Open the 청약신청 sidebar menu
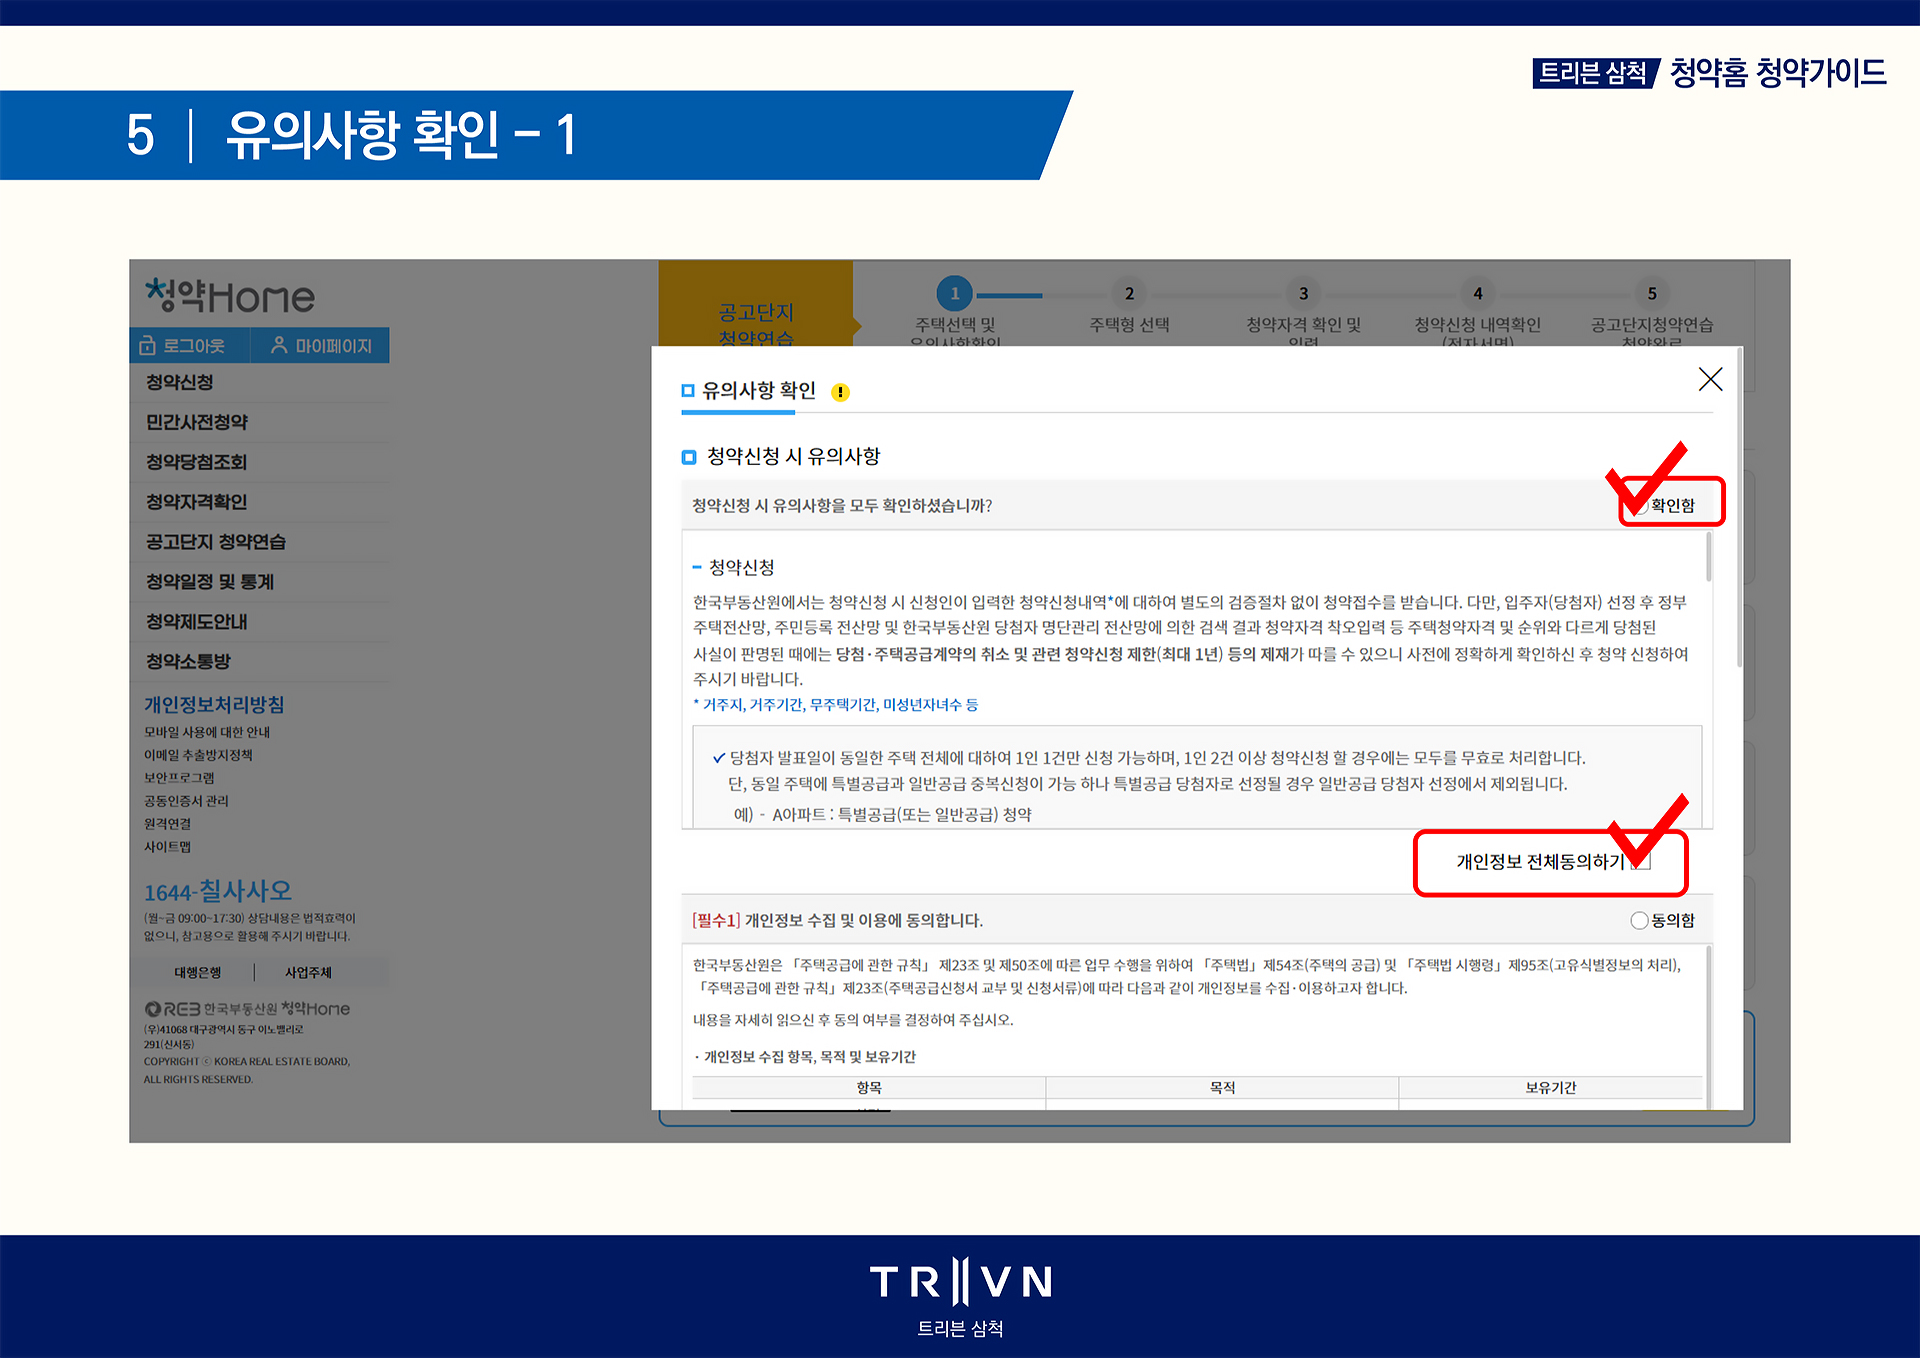Viewport: 1920px width, 1358px height. click(x=180, y=382)
